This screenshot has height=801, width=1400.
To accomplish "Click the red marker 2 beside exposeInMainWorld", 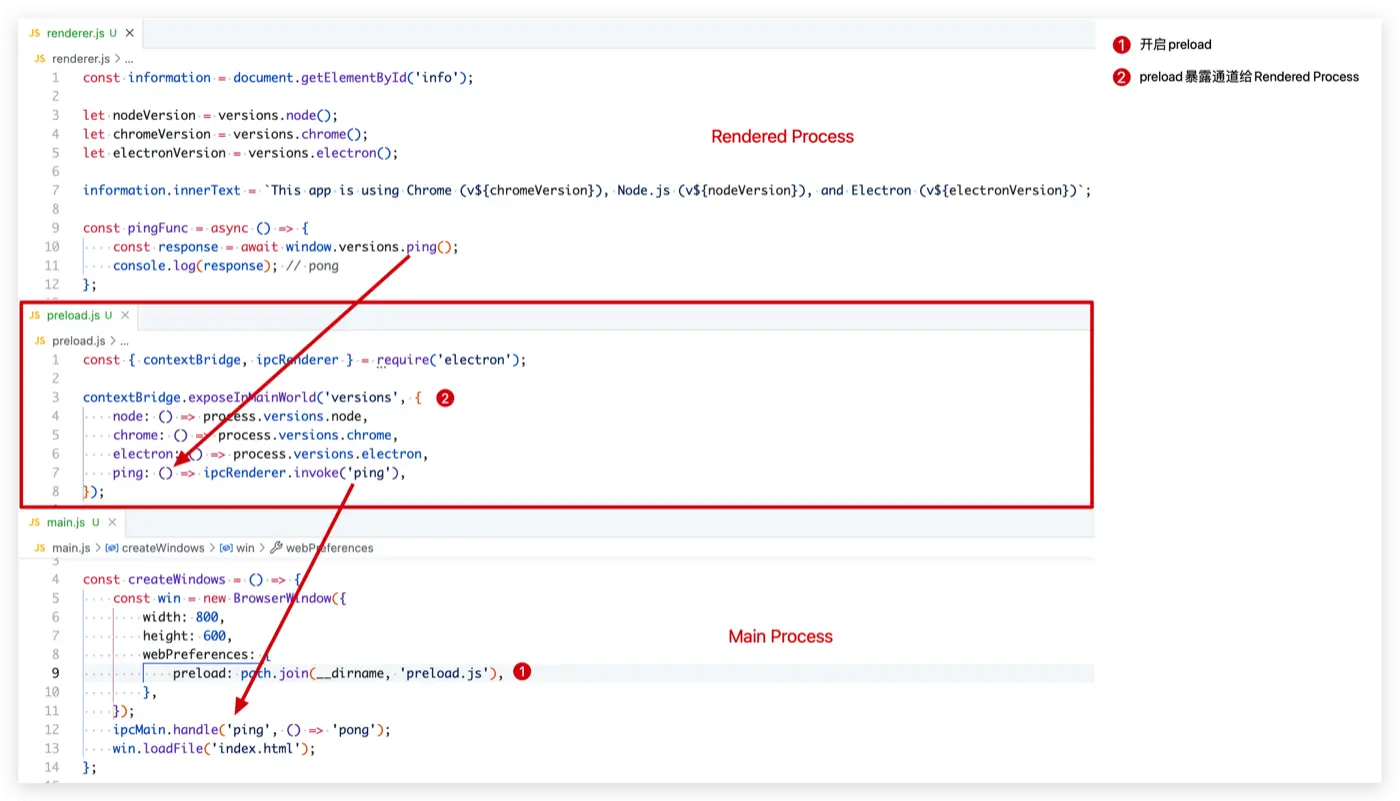I will [x=445, y=398].
